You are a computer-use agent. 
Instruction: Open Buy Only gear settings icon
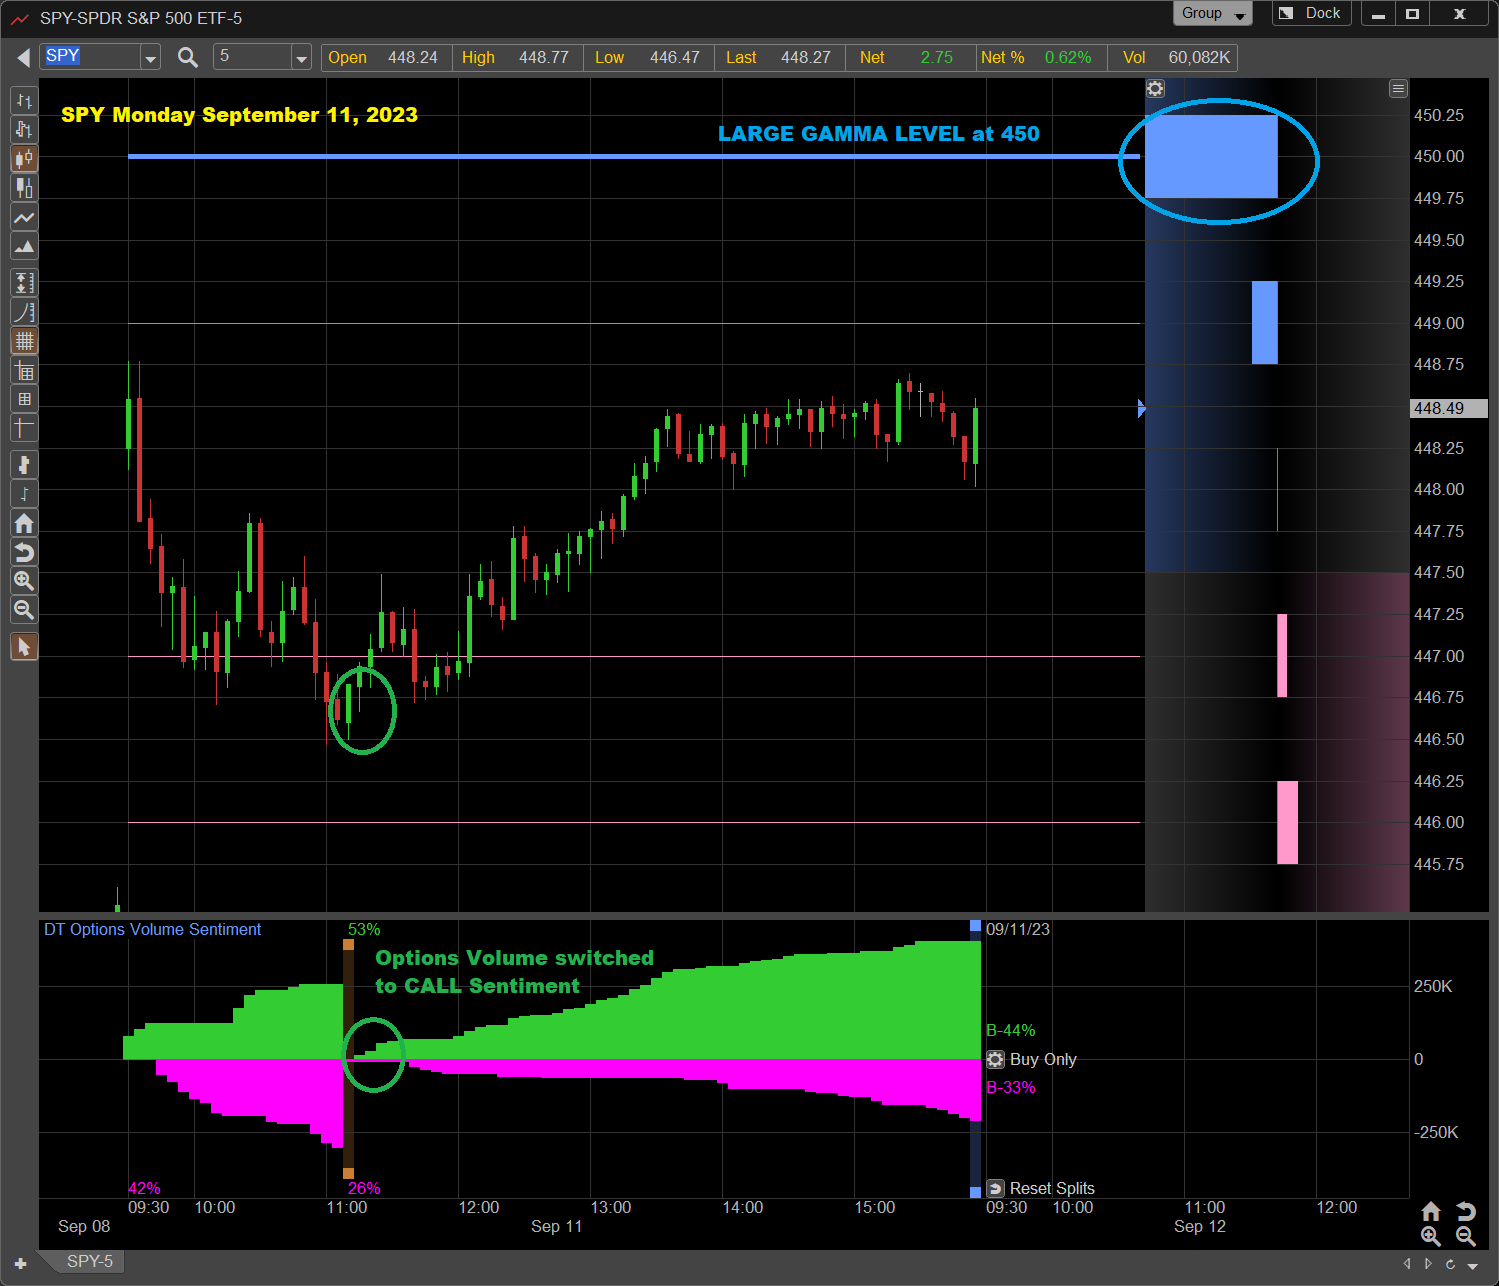click(996, 1060)
